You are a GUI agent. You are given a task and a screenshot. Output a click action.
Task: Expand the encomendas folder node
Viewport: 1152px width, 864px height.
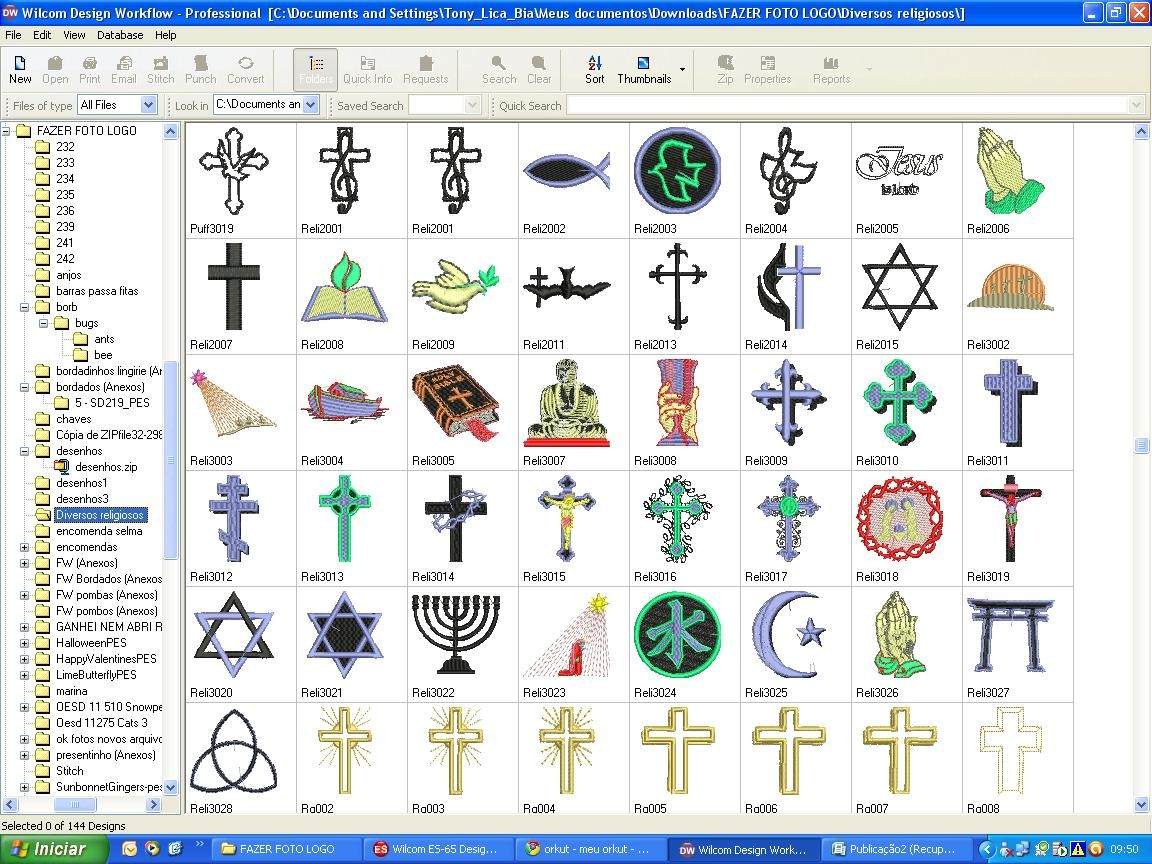[24, 547]
